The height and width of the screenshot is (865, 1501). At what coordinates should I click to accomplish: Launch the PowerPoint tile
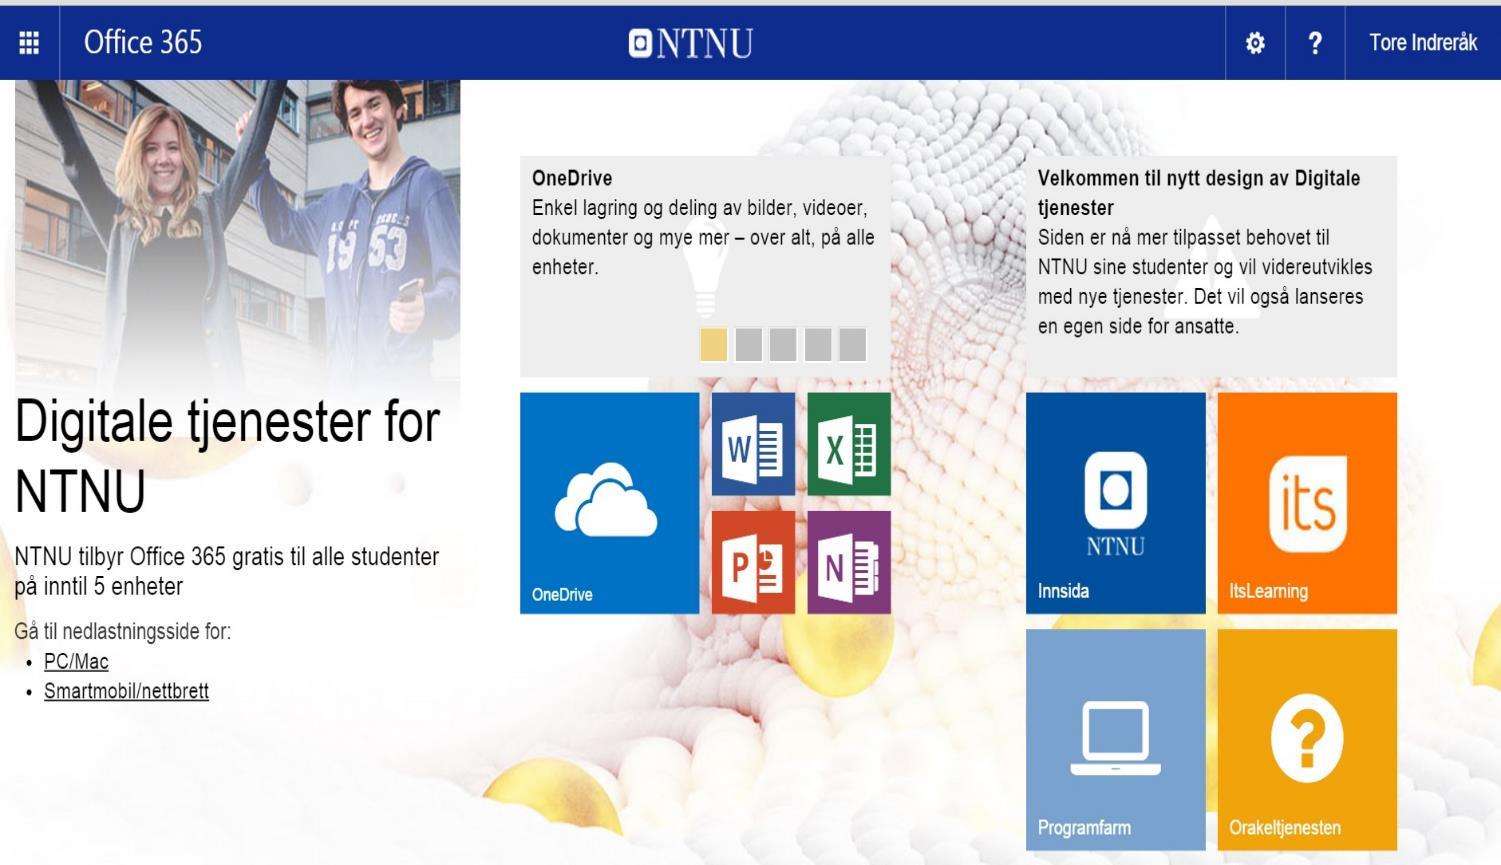coord(754,562)
